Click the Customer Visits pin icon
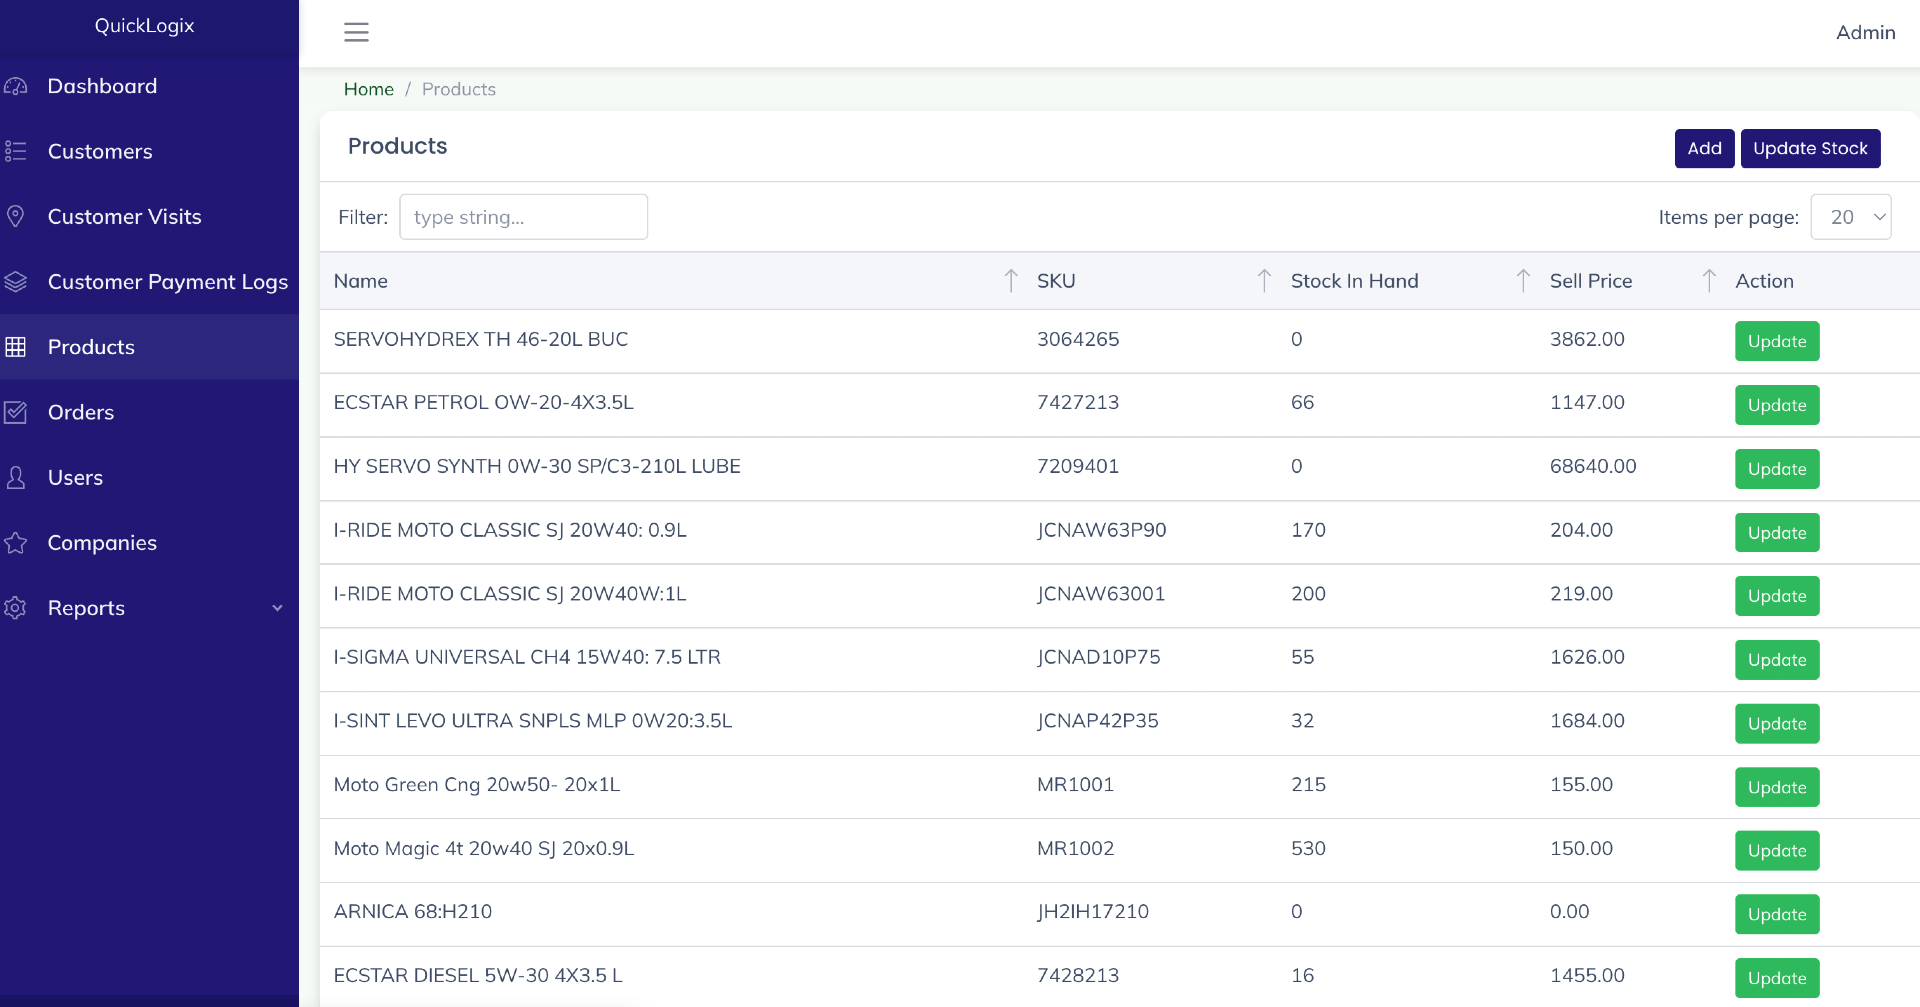This screenshot has width=1920, height=1007. pyautogui.click(x=16, y=216)
